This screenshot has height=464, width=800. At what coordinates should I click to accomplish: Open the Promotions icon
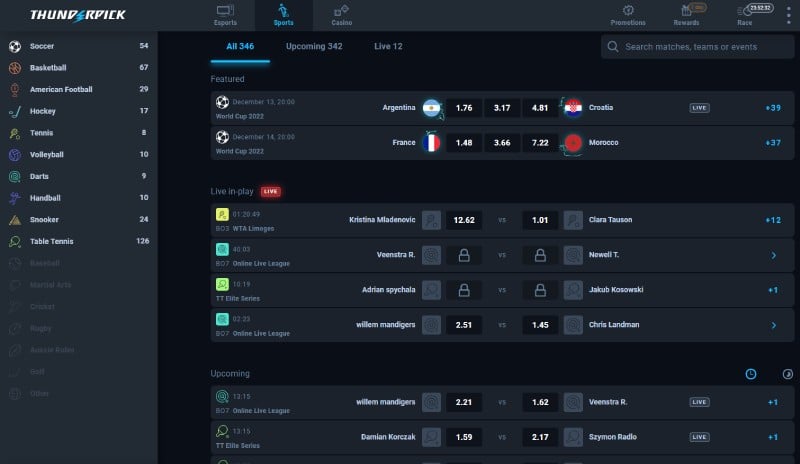pos(628,15)
